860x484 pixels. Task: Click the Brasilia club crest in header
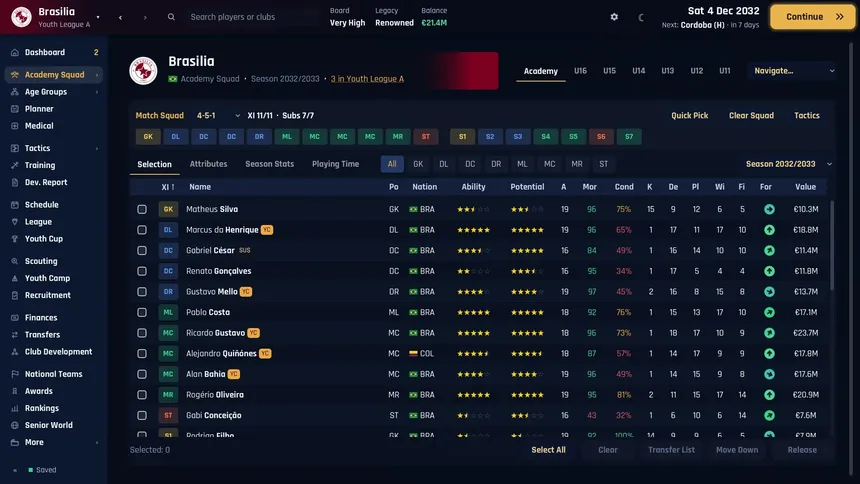point(143,71)
